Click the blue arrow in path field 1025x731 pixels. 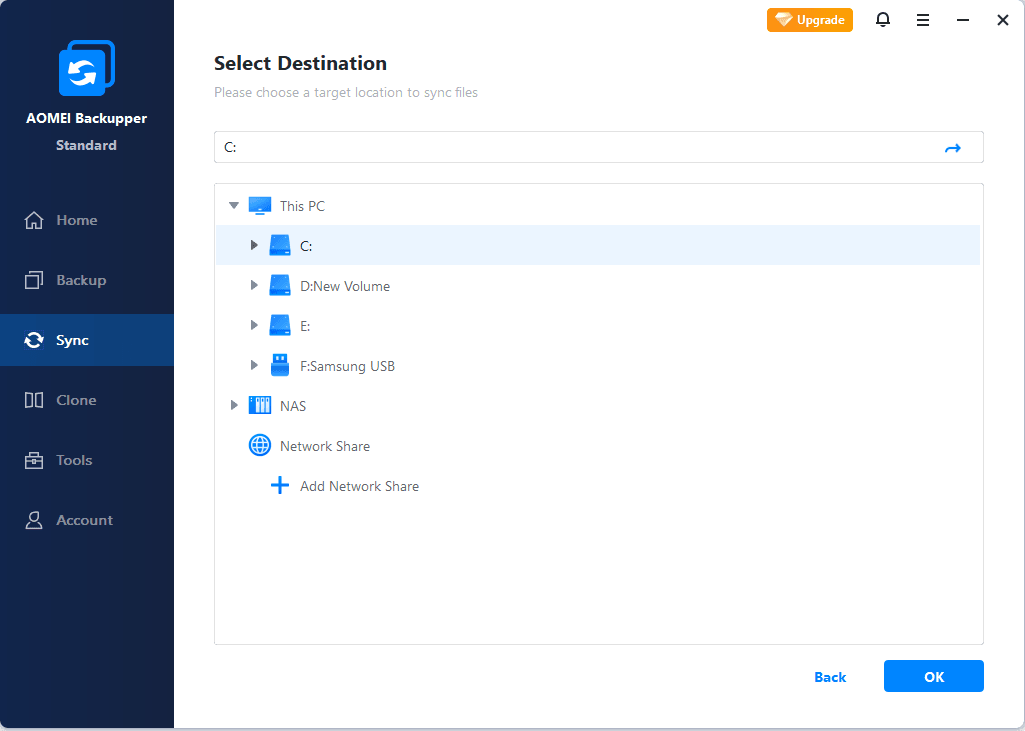[952, 148]
